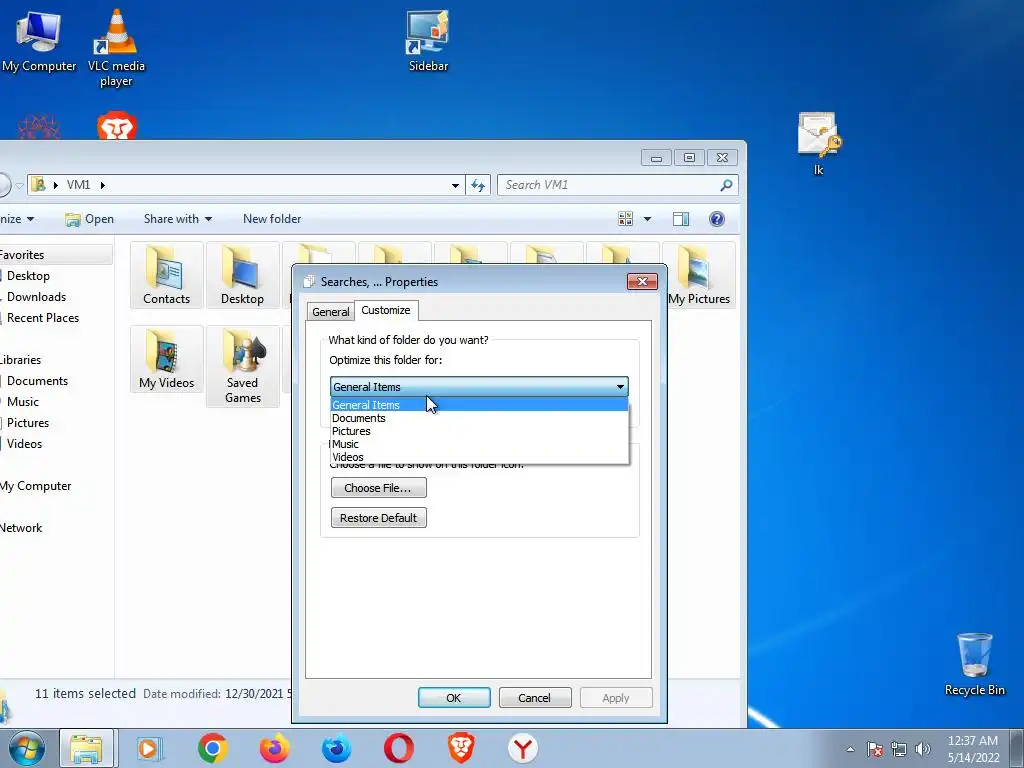This screenshot has width=1024, height=768.
Task: Click the Action Center flag tray icon
Action: (x=875, y=749)
